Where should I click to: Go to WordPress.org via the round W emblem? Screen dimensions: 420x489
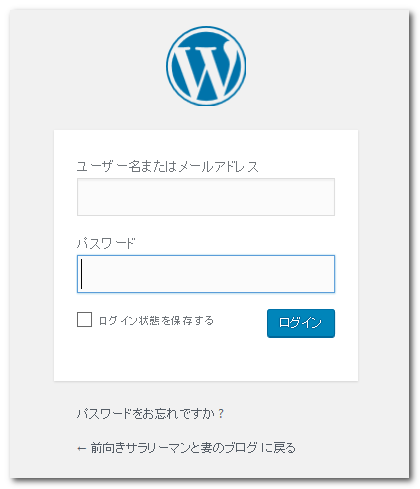pos(206,66)
